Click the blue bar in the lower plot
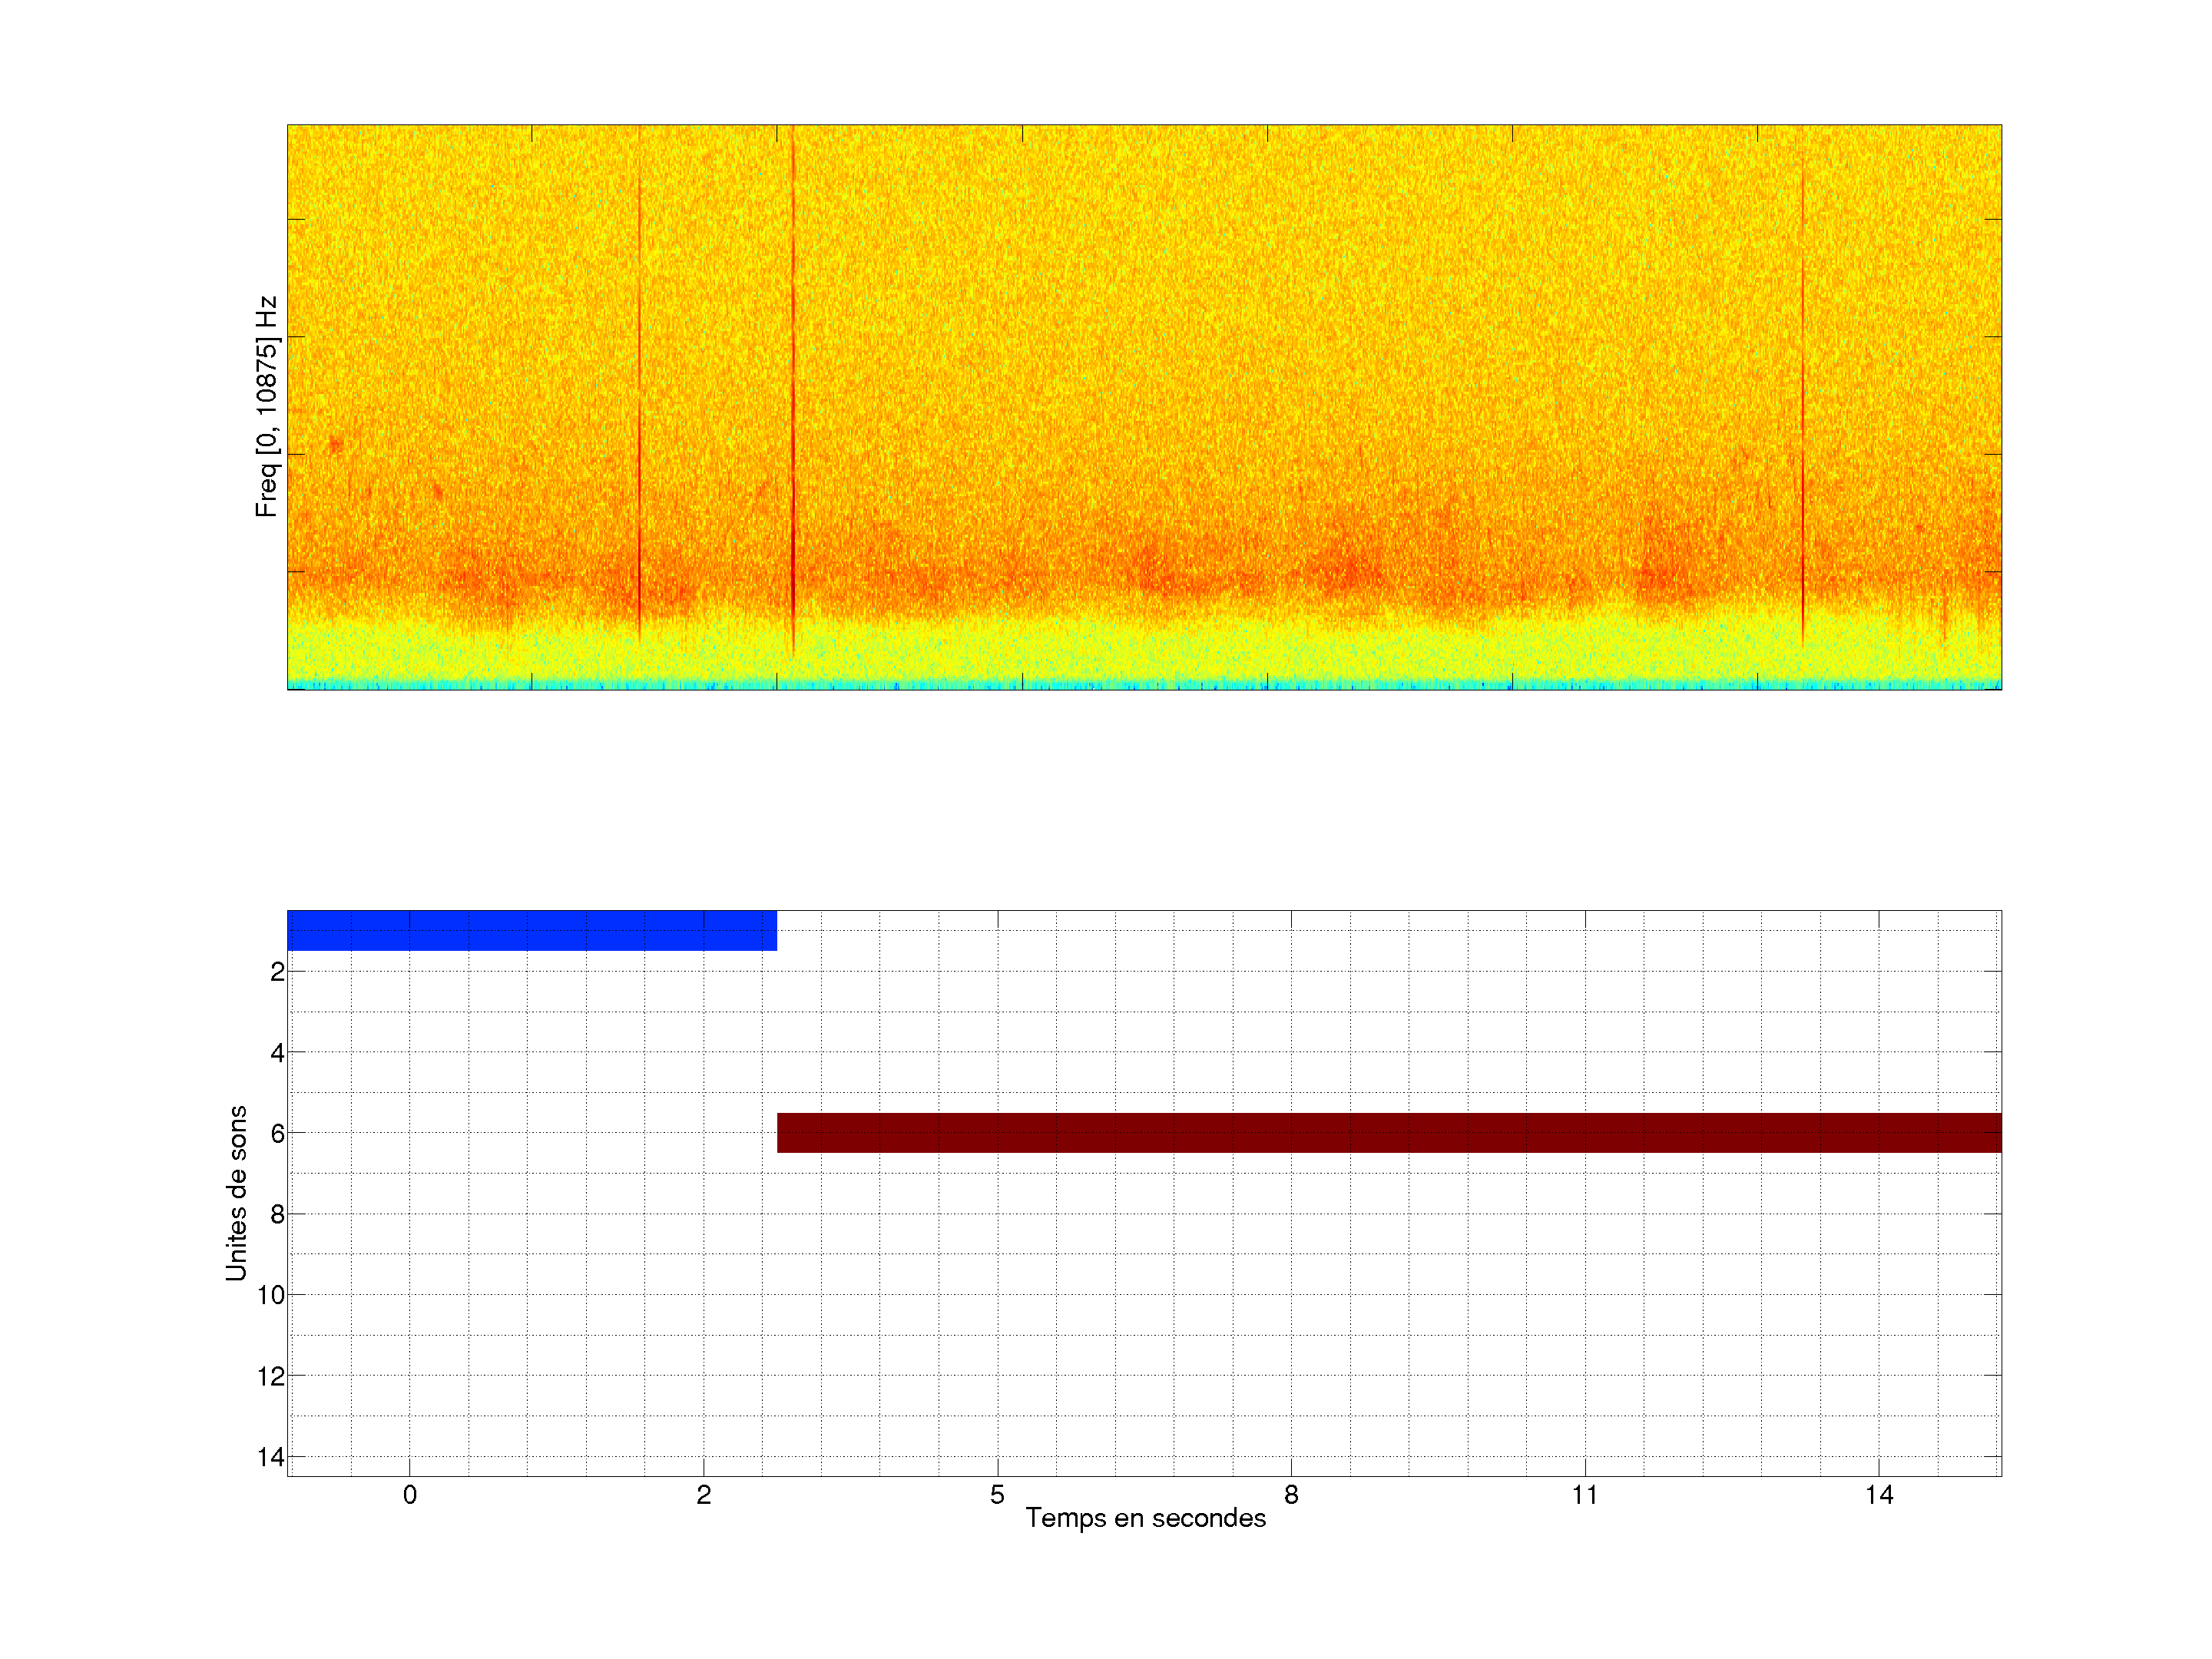 point(531,930)
